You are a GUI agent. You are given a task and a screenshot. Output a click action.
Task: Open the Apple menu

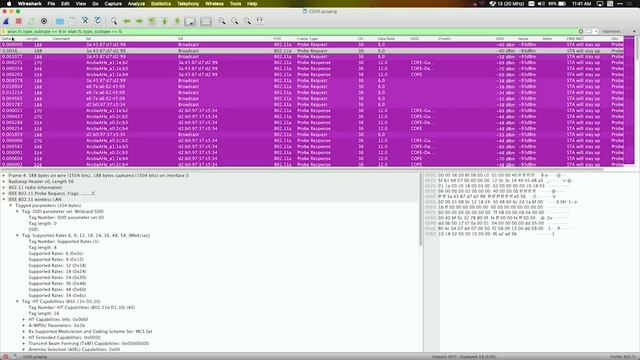tap(9, 4)
